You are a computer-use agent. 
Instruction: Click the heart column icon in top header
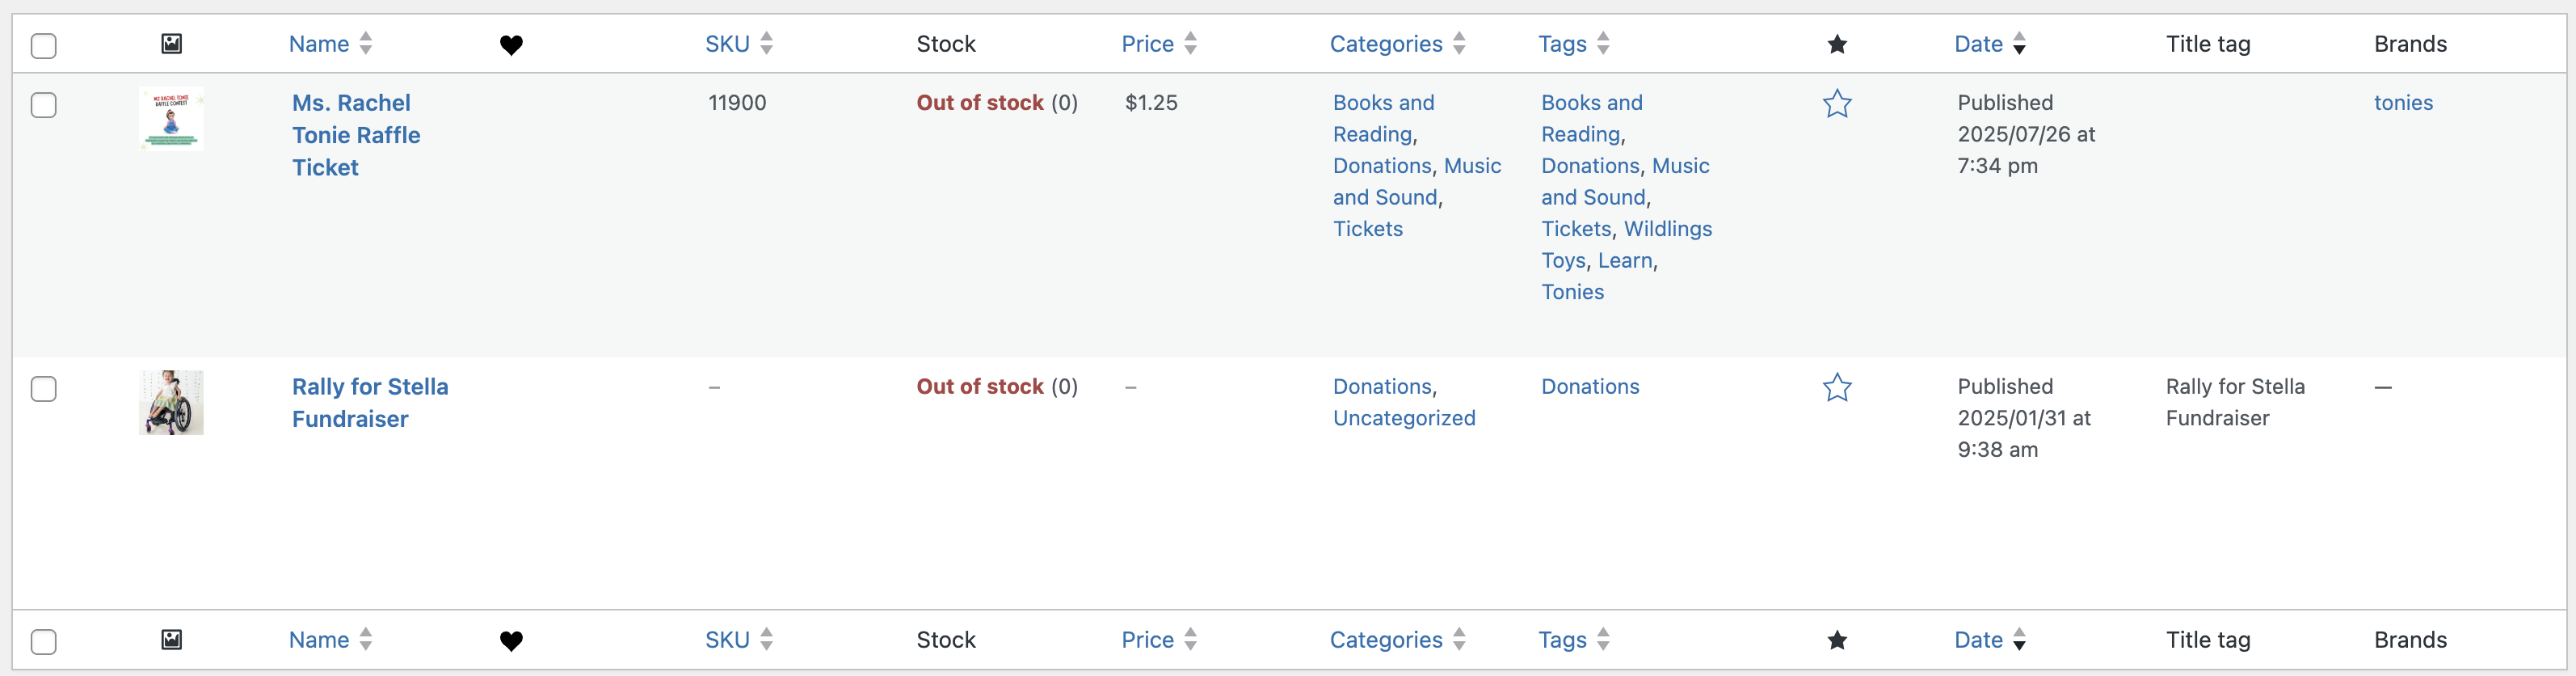[x=511, y=45]
